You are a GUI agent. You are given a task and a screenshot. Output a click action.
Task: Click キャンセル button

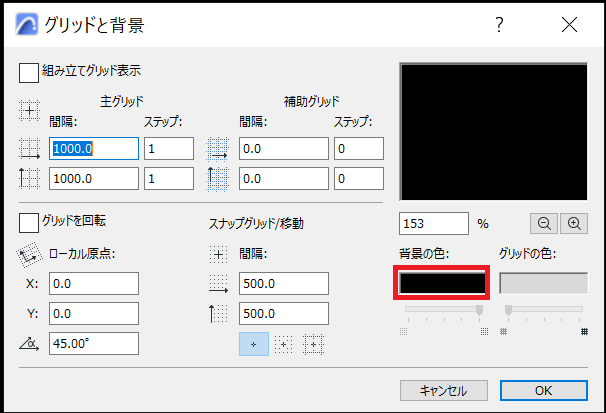(x=444, y=391)
